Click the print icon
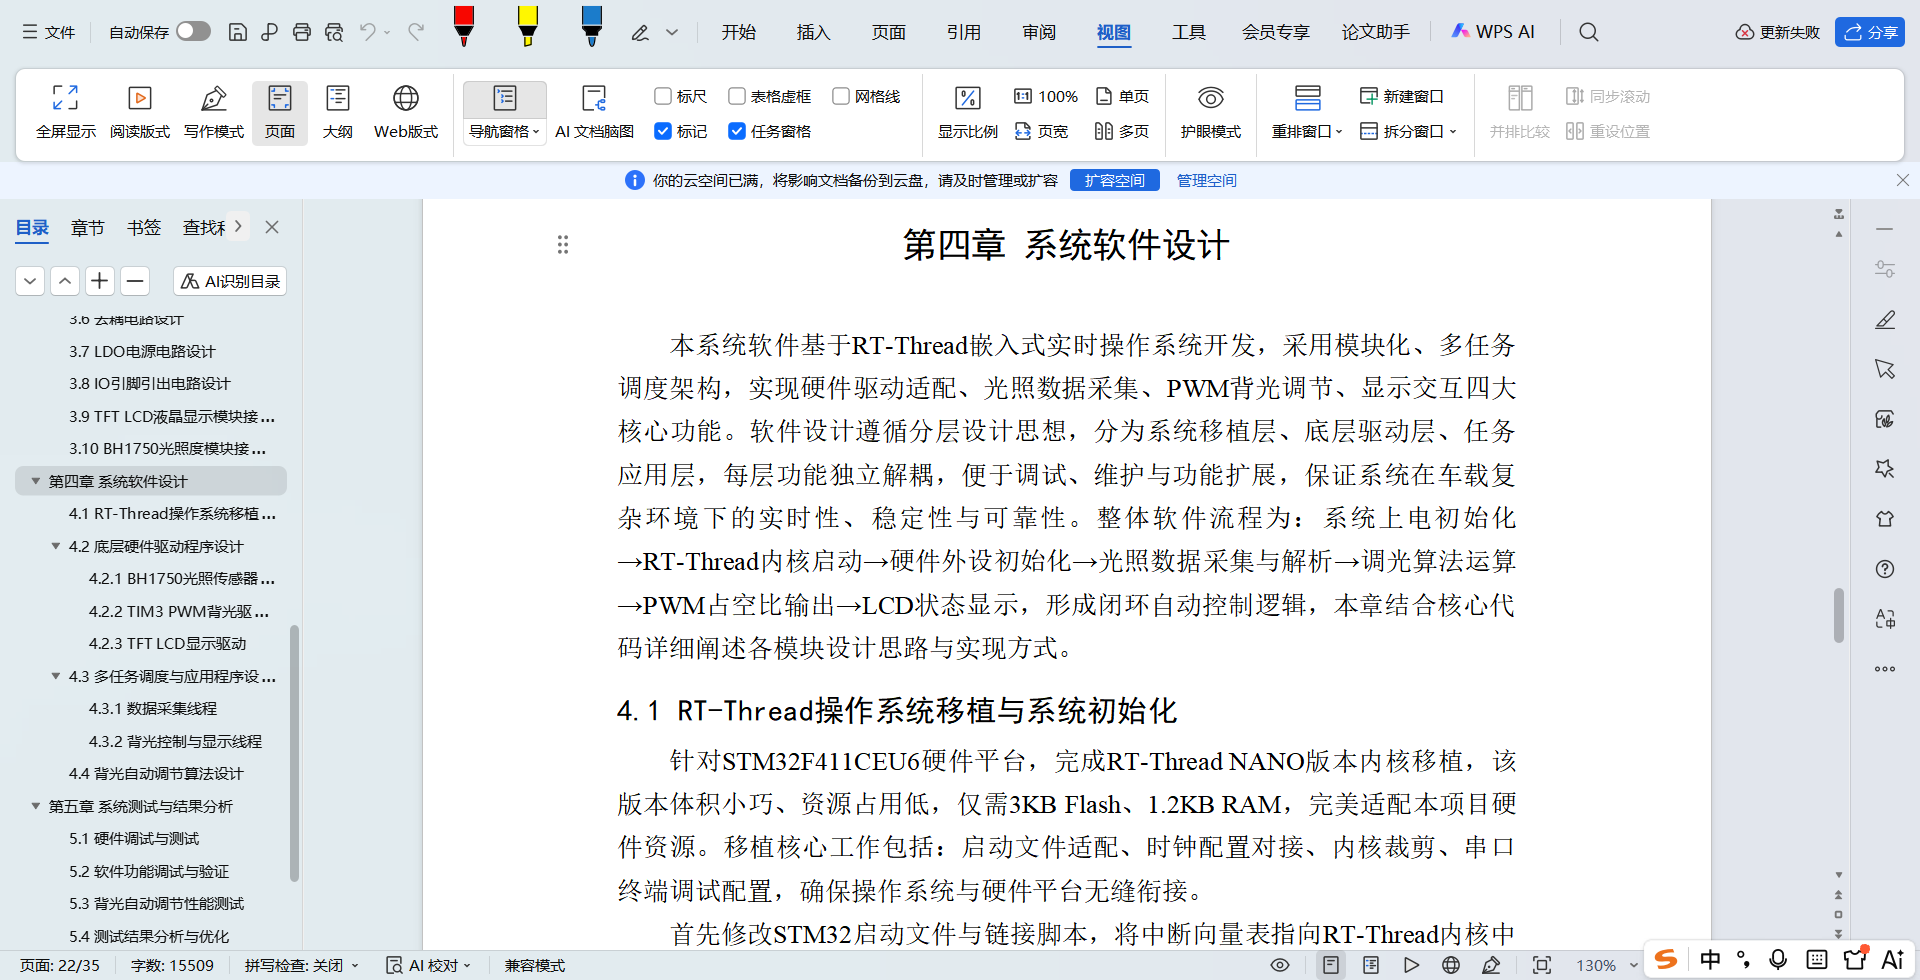1920x980 pixels. (x=302, y=32)
